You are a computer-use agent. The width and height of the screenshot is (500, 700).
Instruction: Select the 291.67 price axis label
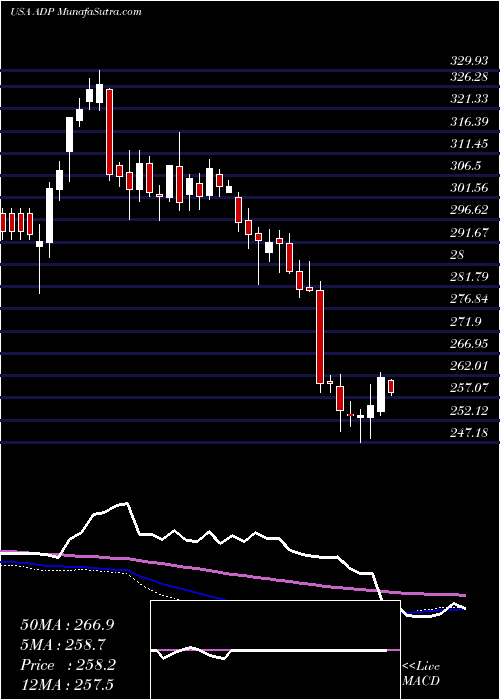[469, 232]
